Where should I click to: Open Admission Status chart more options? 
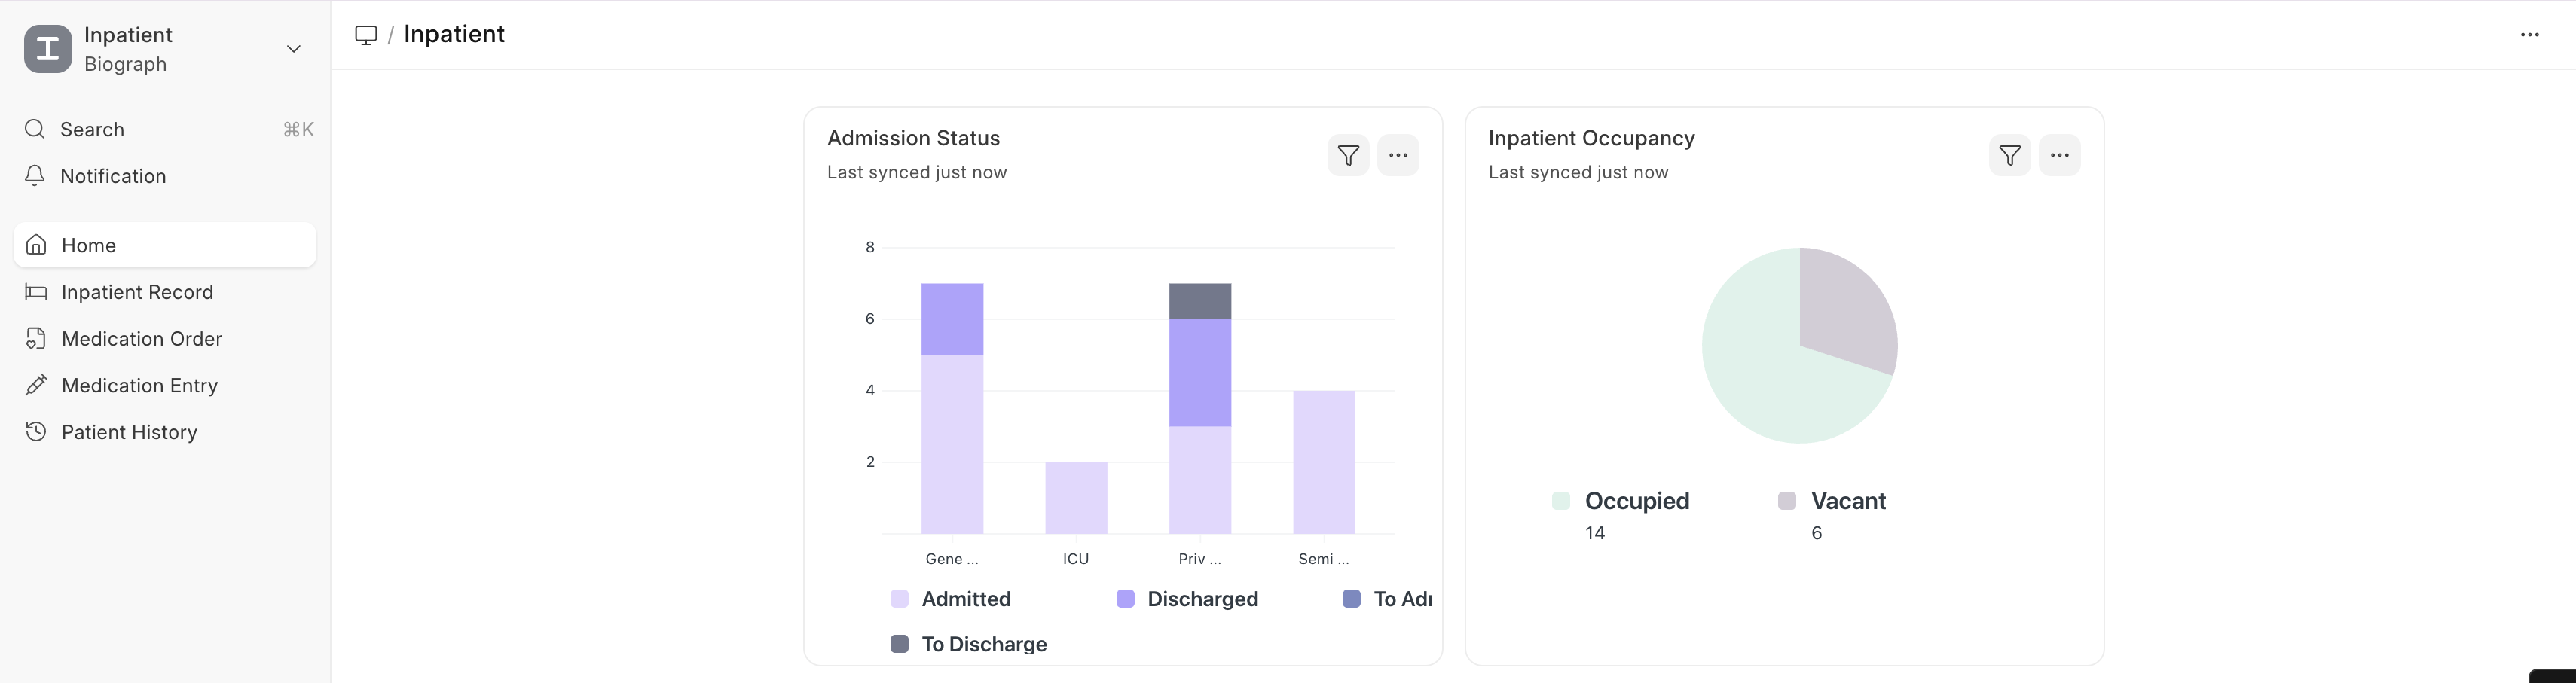point(1398,155)
